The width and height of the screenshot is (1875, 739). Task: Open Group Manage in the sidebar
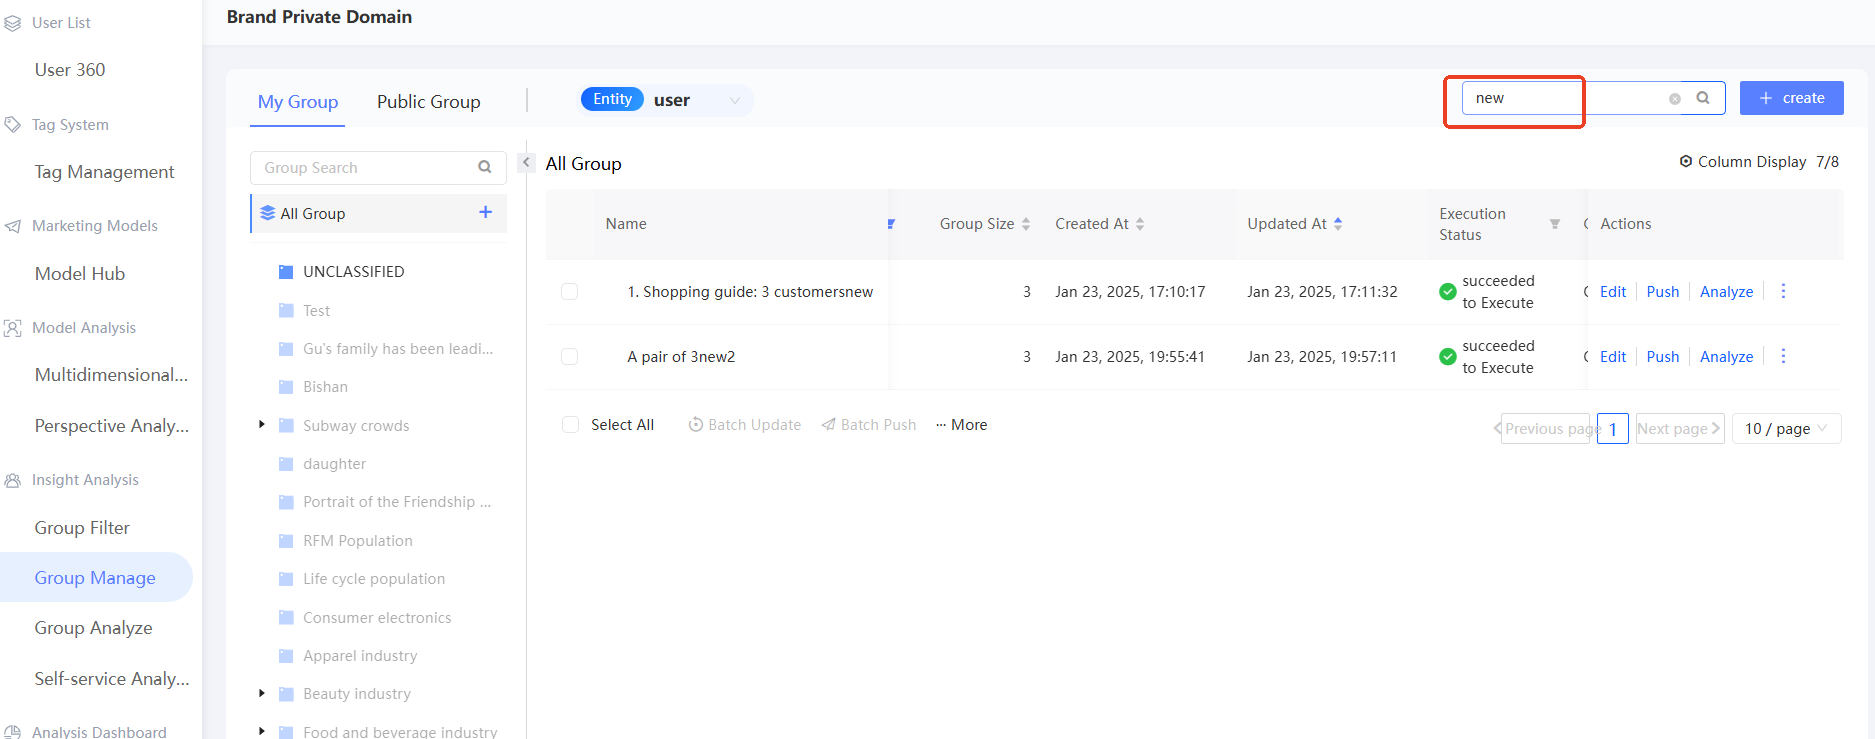[95, 578]
